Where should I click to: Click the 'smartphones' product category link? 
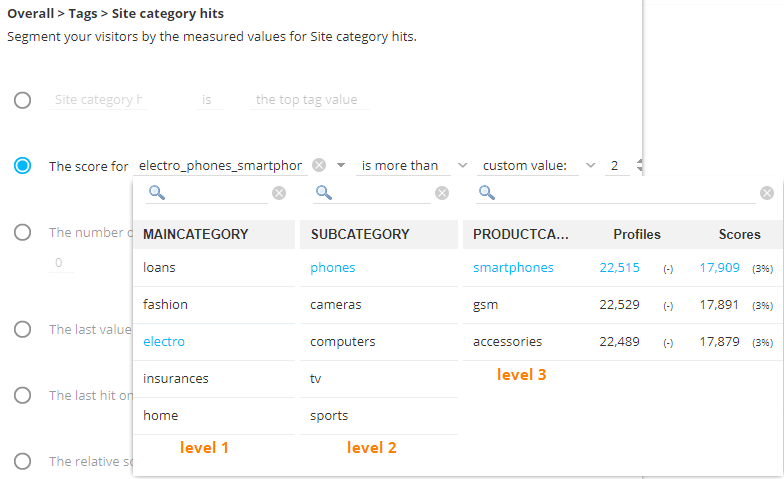pyautogui.click(x=513, y=267)
